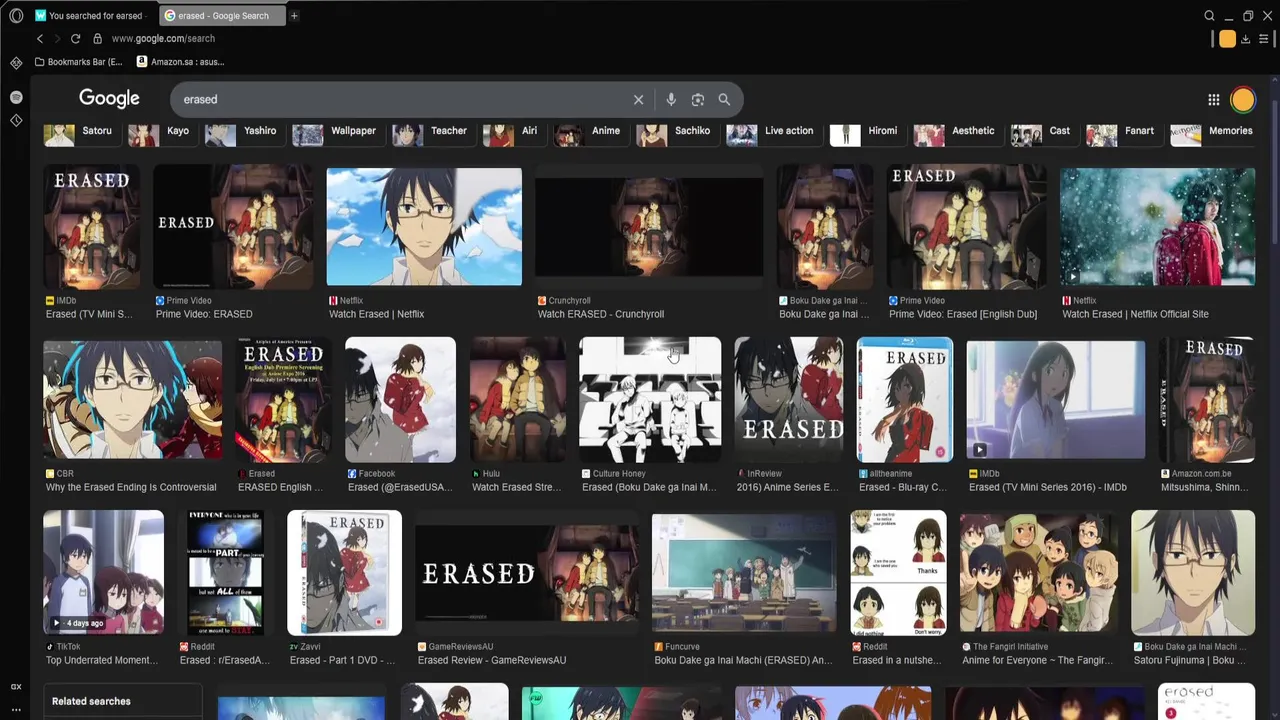
Task: View site security padlock info
Action: (97, 38)
